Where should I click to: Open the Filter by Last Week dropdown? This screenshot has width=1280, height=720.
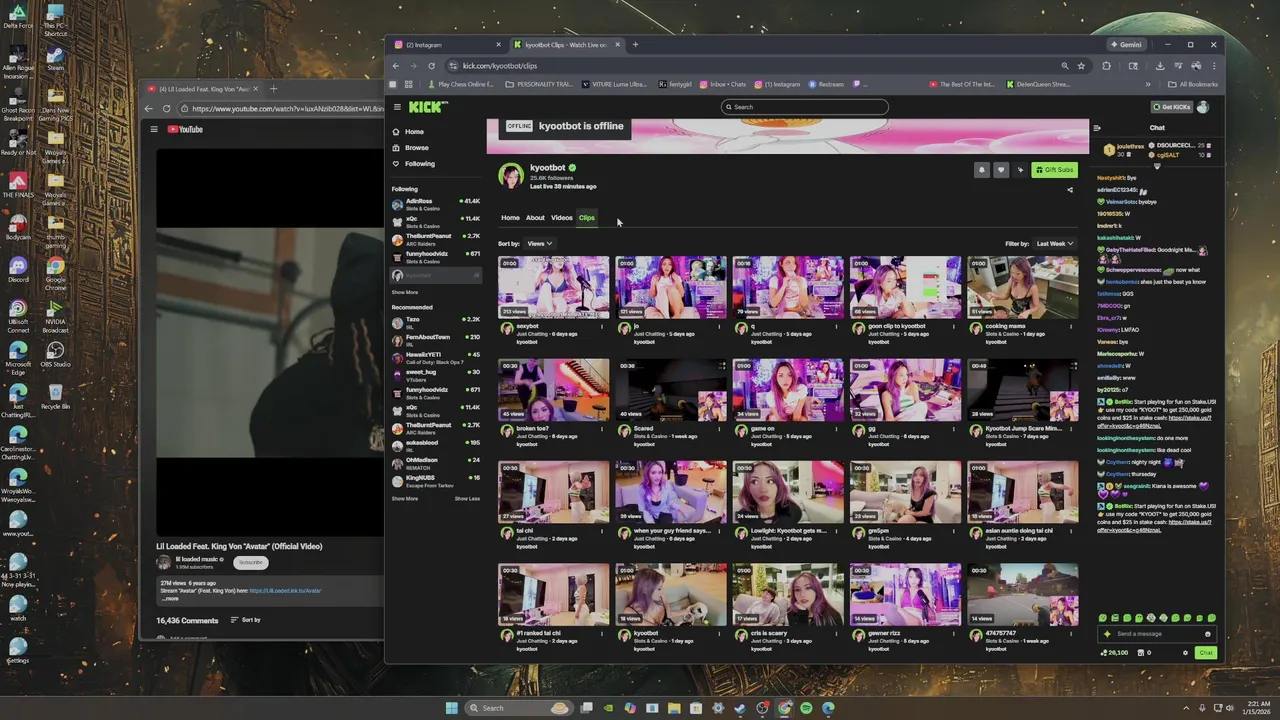(1055, 243)
